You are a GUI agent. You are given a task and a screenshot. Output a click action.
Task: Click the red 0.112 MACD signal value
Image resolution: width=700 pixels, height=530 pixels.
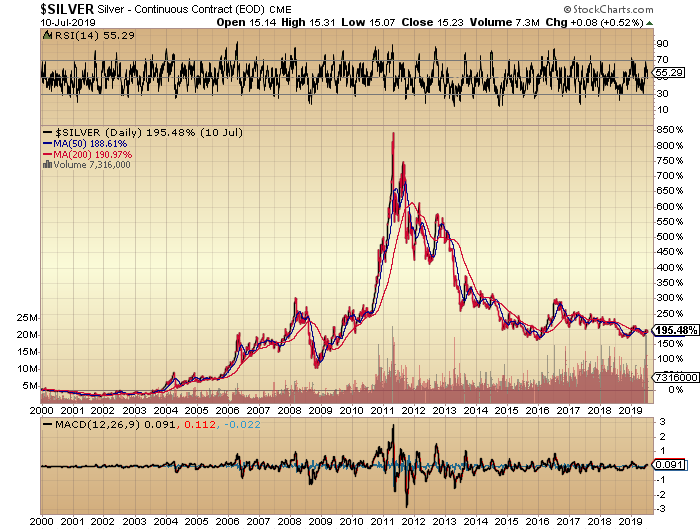[x=200, y=425]
